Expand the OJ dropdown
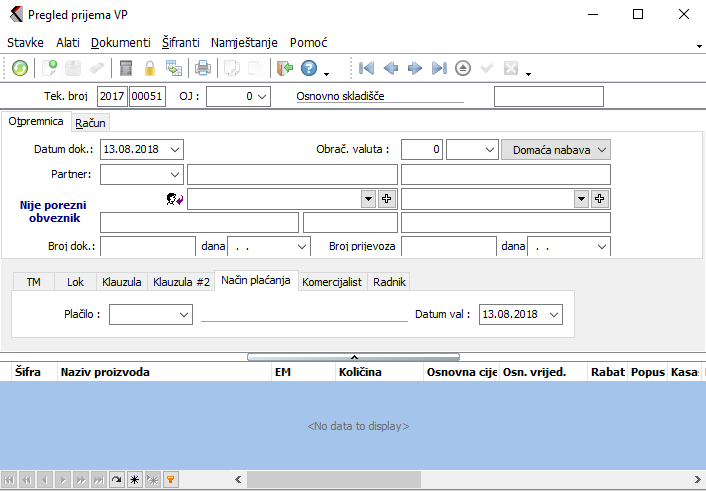The image size is (706, 491). [262, 96]
